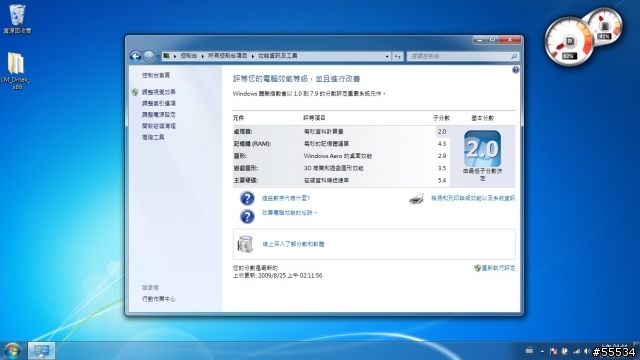Open 調整電源設定 in the sidebar

(x=159, y=115)
